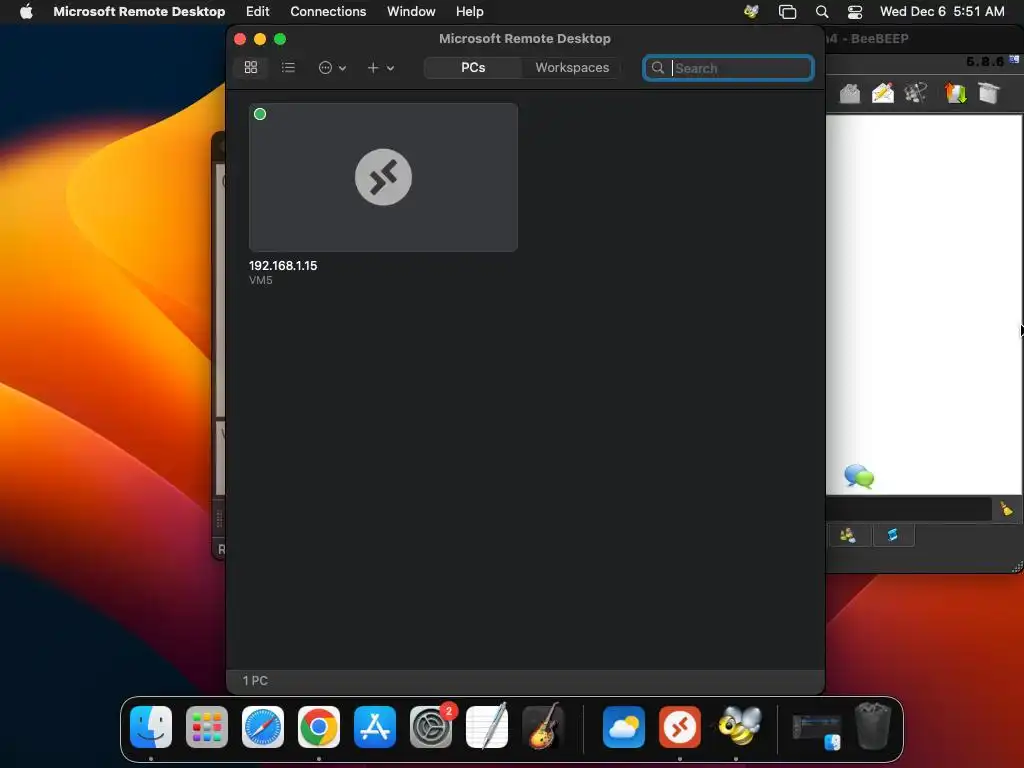This screenshot has width=1024, height=768.
Task: Open the ellipsis actions dropdown
Action: point(332,67)
